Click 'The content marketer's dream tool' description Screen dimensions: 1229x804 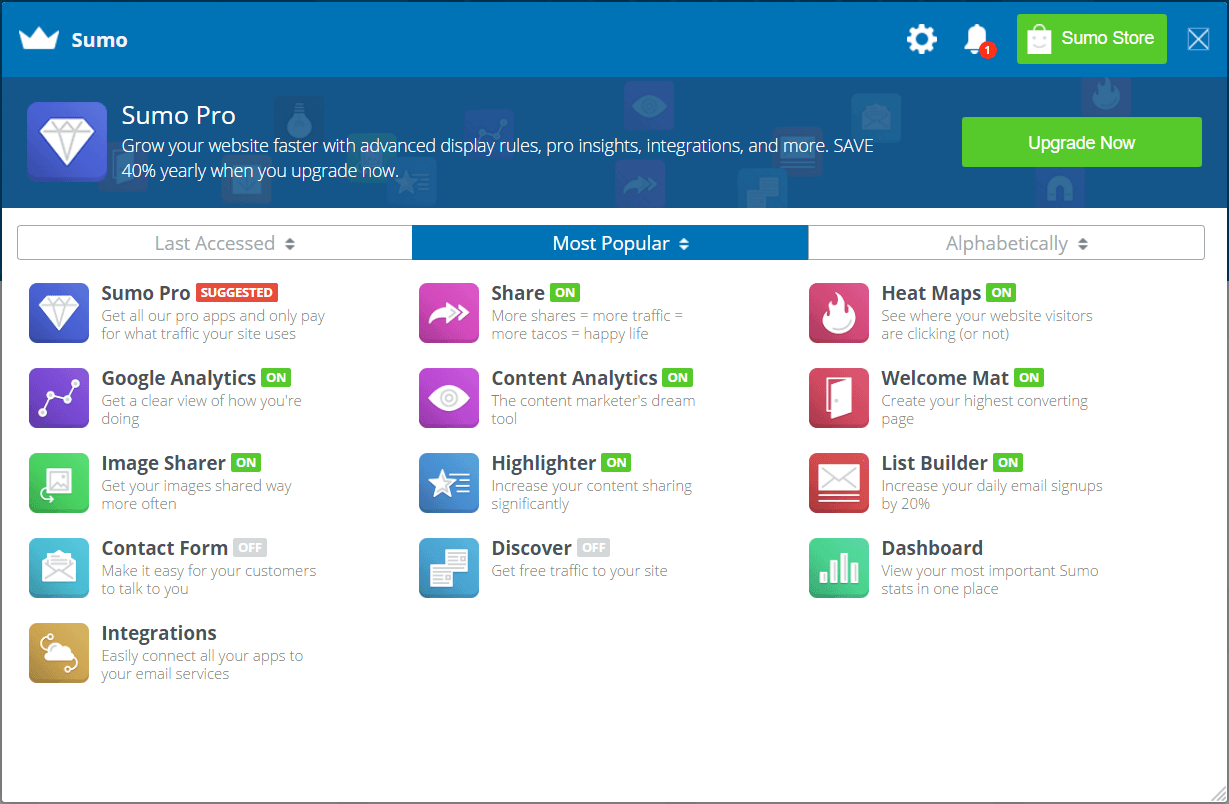593,410
